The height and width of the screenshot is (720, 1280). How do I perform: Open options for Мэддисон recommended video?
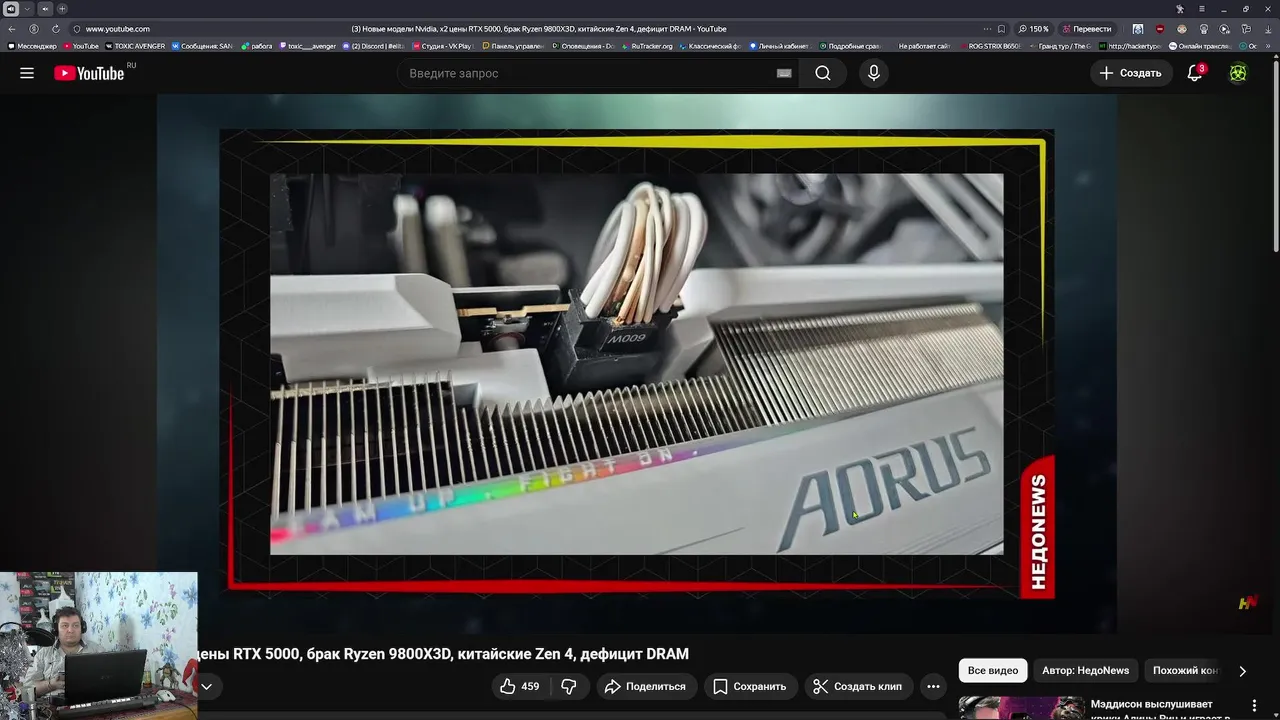coord(1254,706)
